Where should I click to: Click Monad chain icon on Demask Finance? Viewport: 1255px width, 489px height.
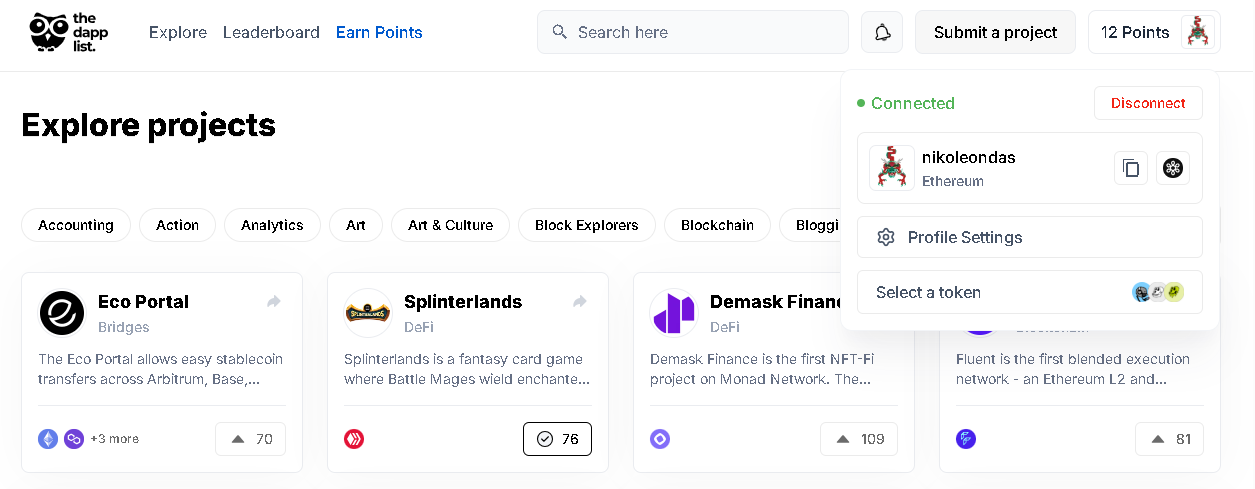click(x=660, y=438)
